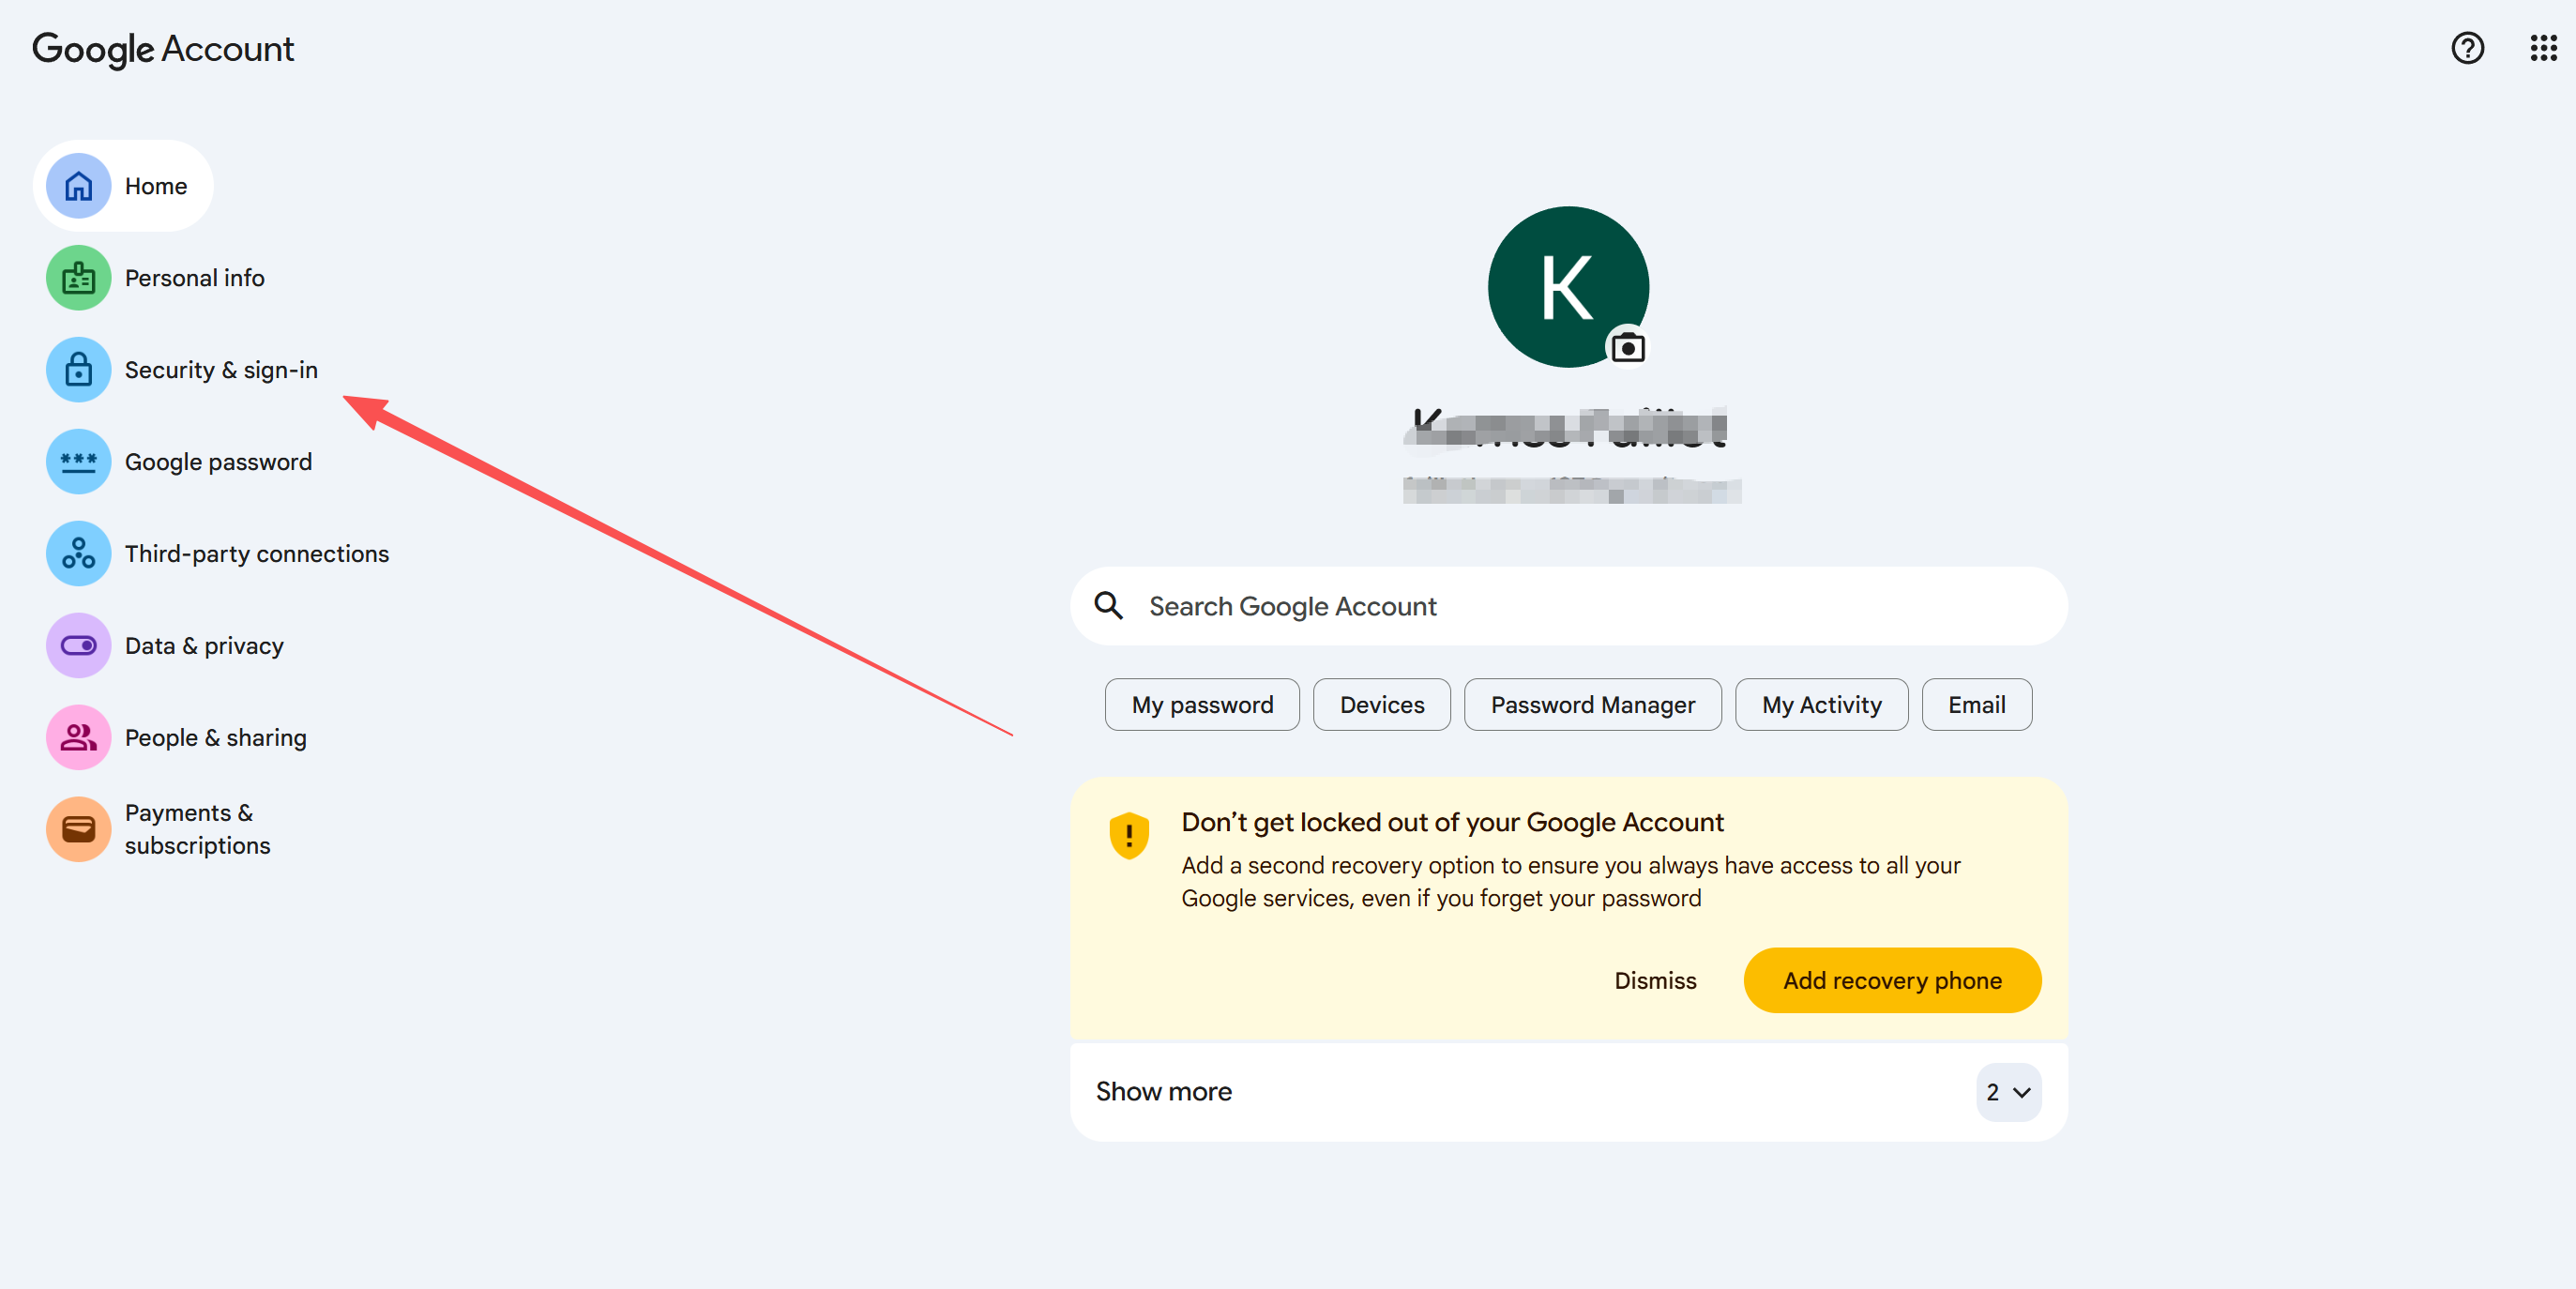Click the lockout warning heading text

click(x=1452, y=822)
